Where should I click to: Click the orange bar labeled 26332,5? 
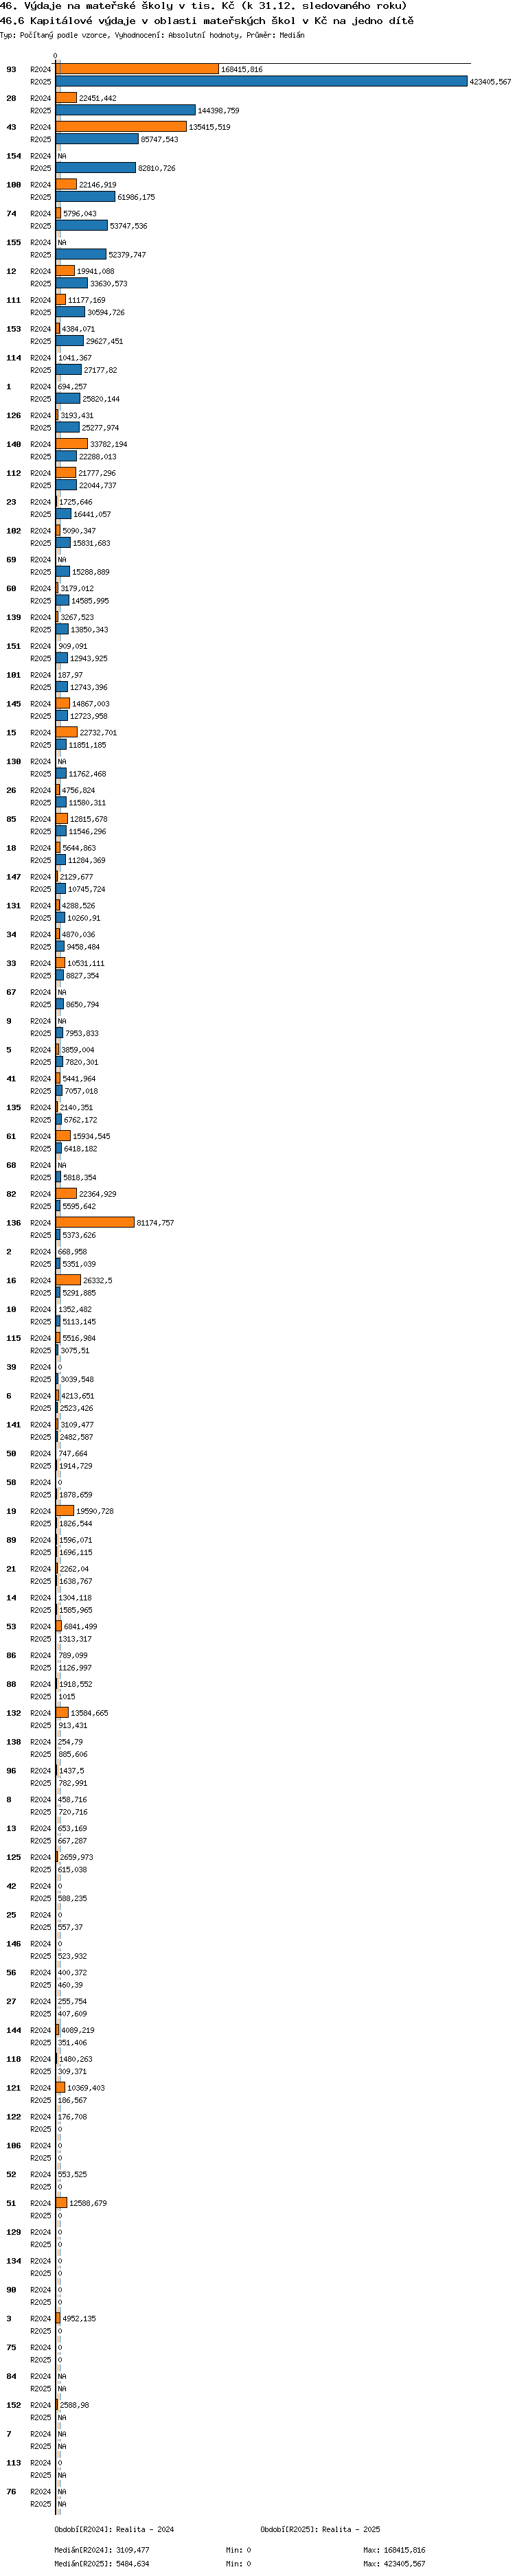pyautogui.click(x=68, y=1280)
